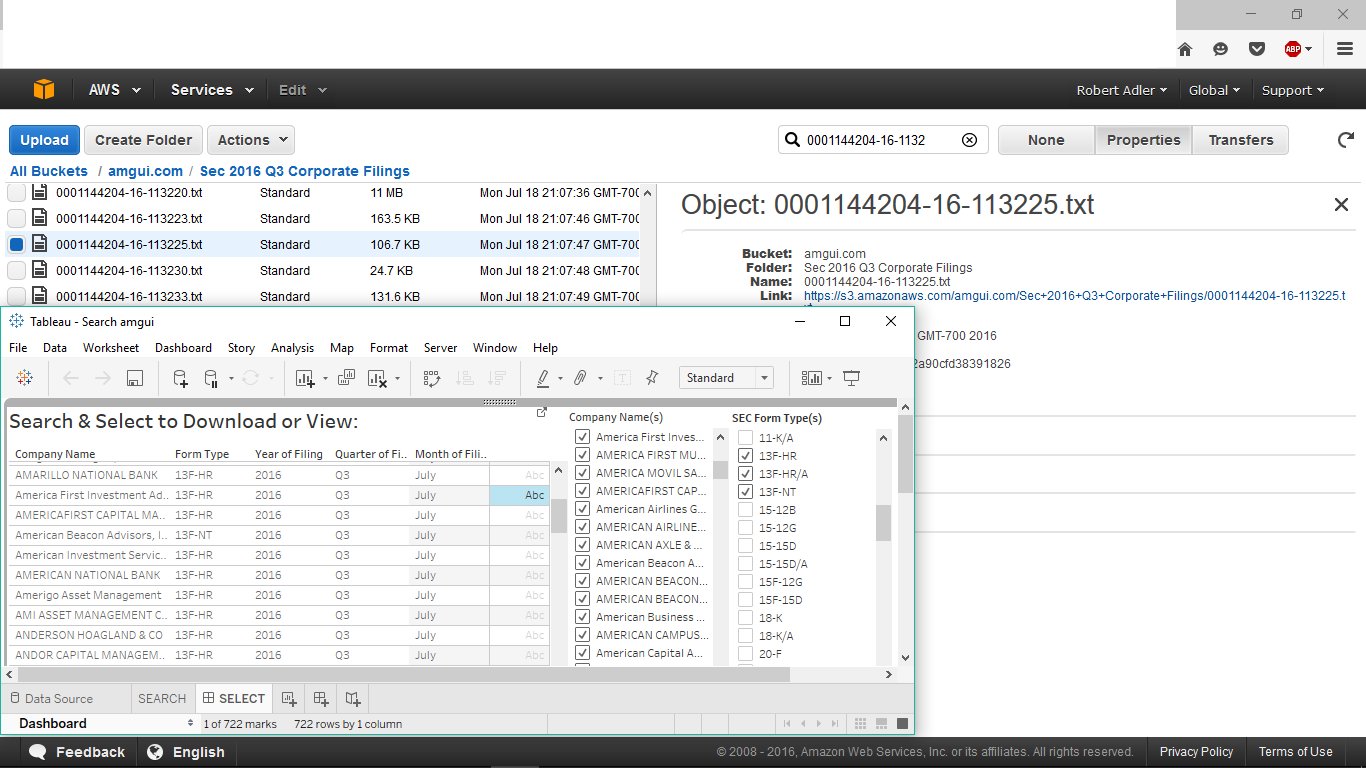1366x768 pixels.
Task: Click the Duplicate Worksheet toolbar icon
Action: (346, 378)
